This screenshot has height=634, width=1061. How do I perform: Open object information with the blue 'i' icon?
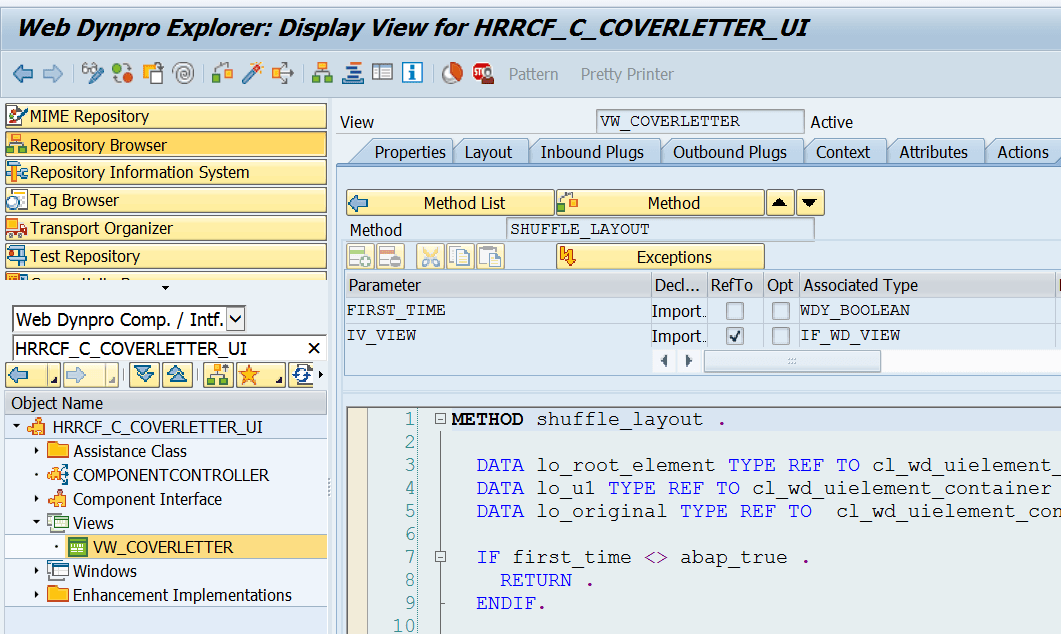[412, 72]
